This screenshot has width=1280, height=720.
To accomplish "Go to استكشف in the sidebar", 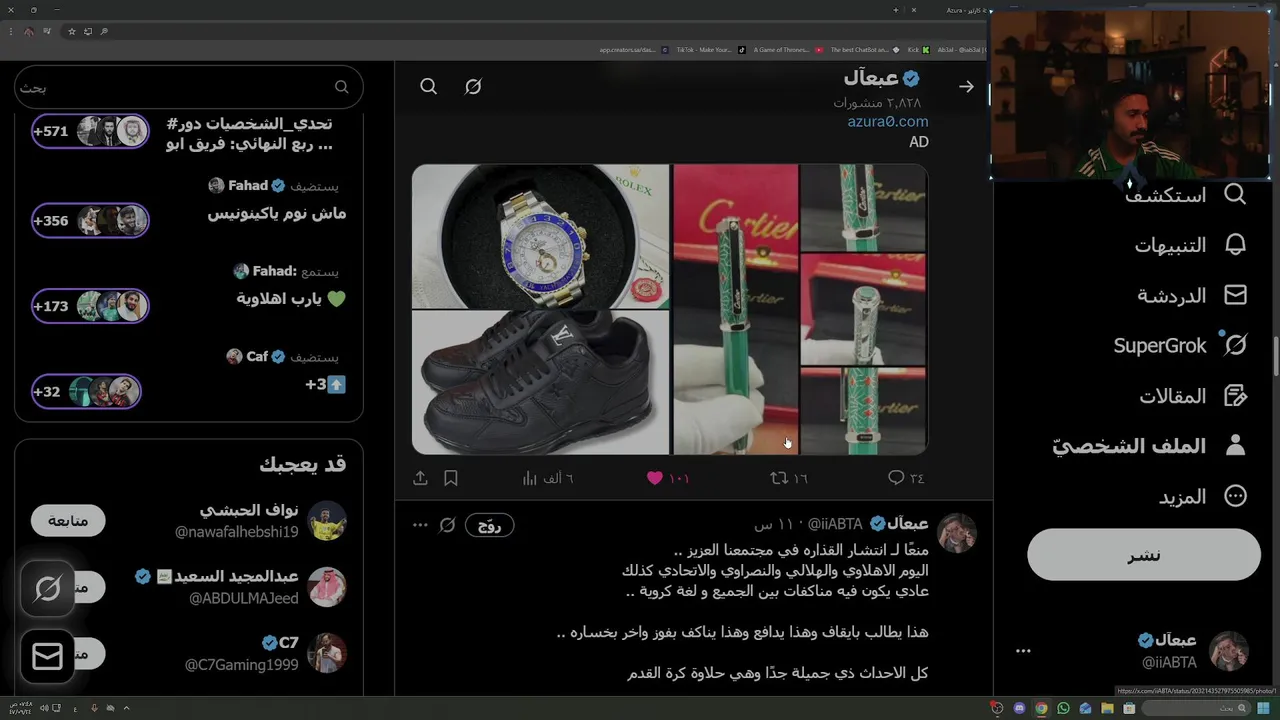I will (x=1186, y=195).
